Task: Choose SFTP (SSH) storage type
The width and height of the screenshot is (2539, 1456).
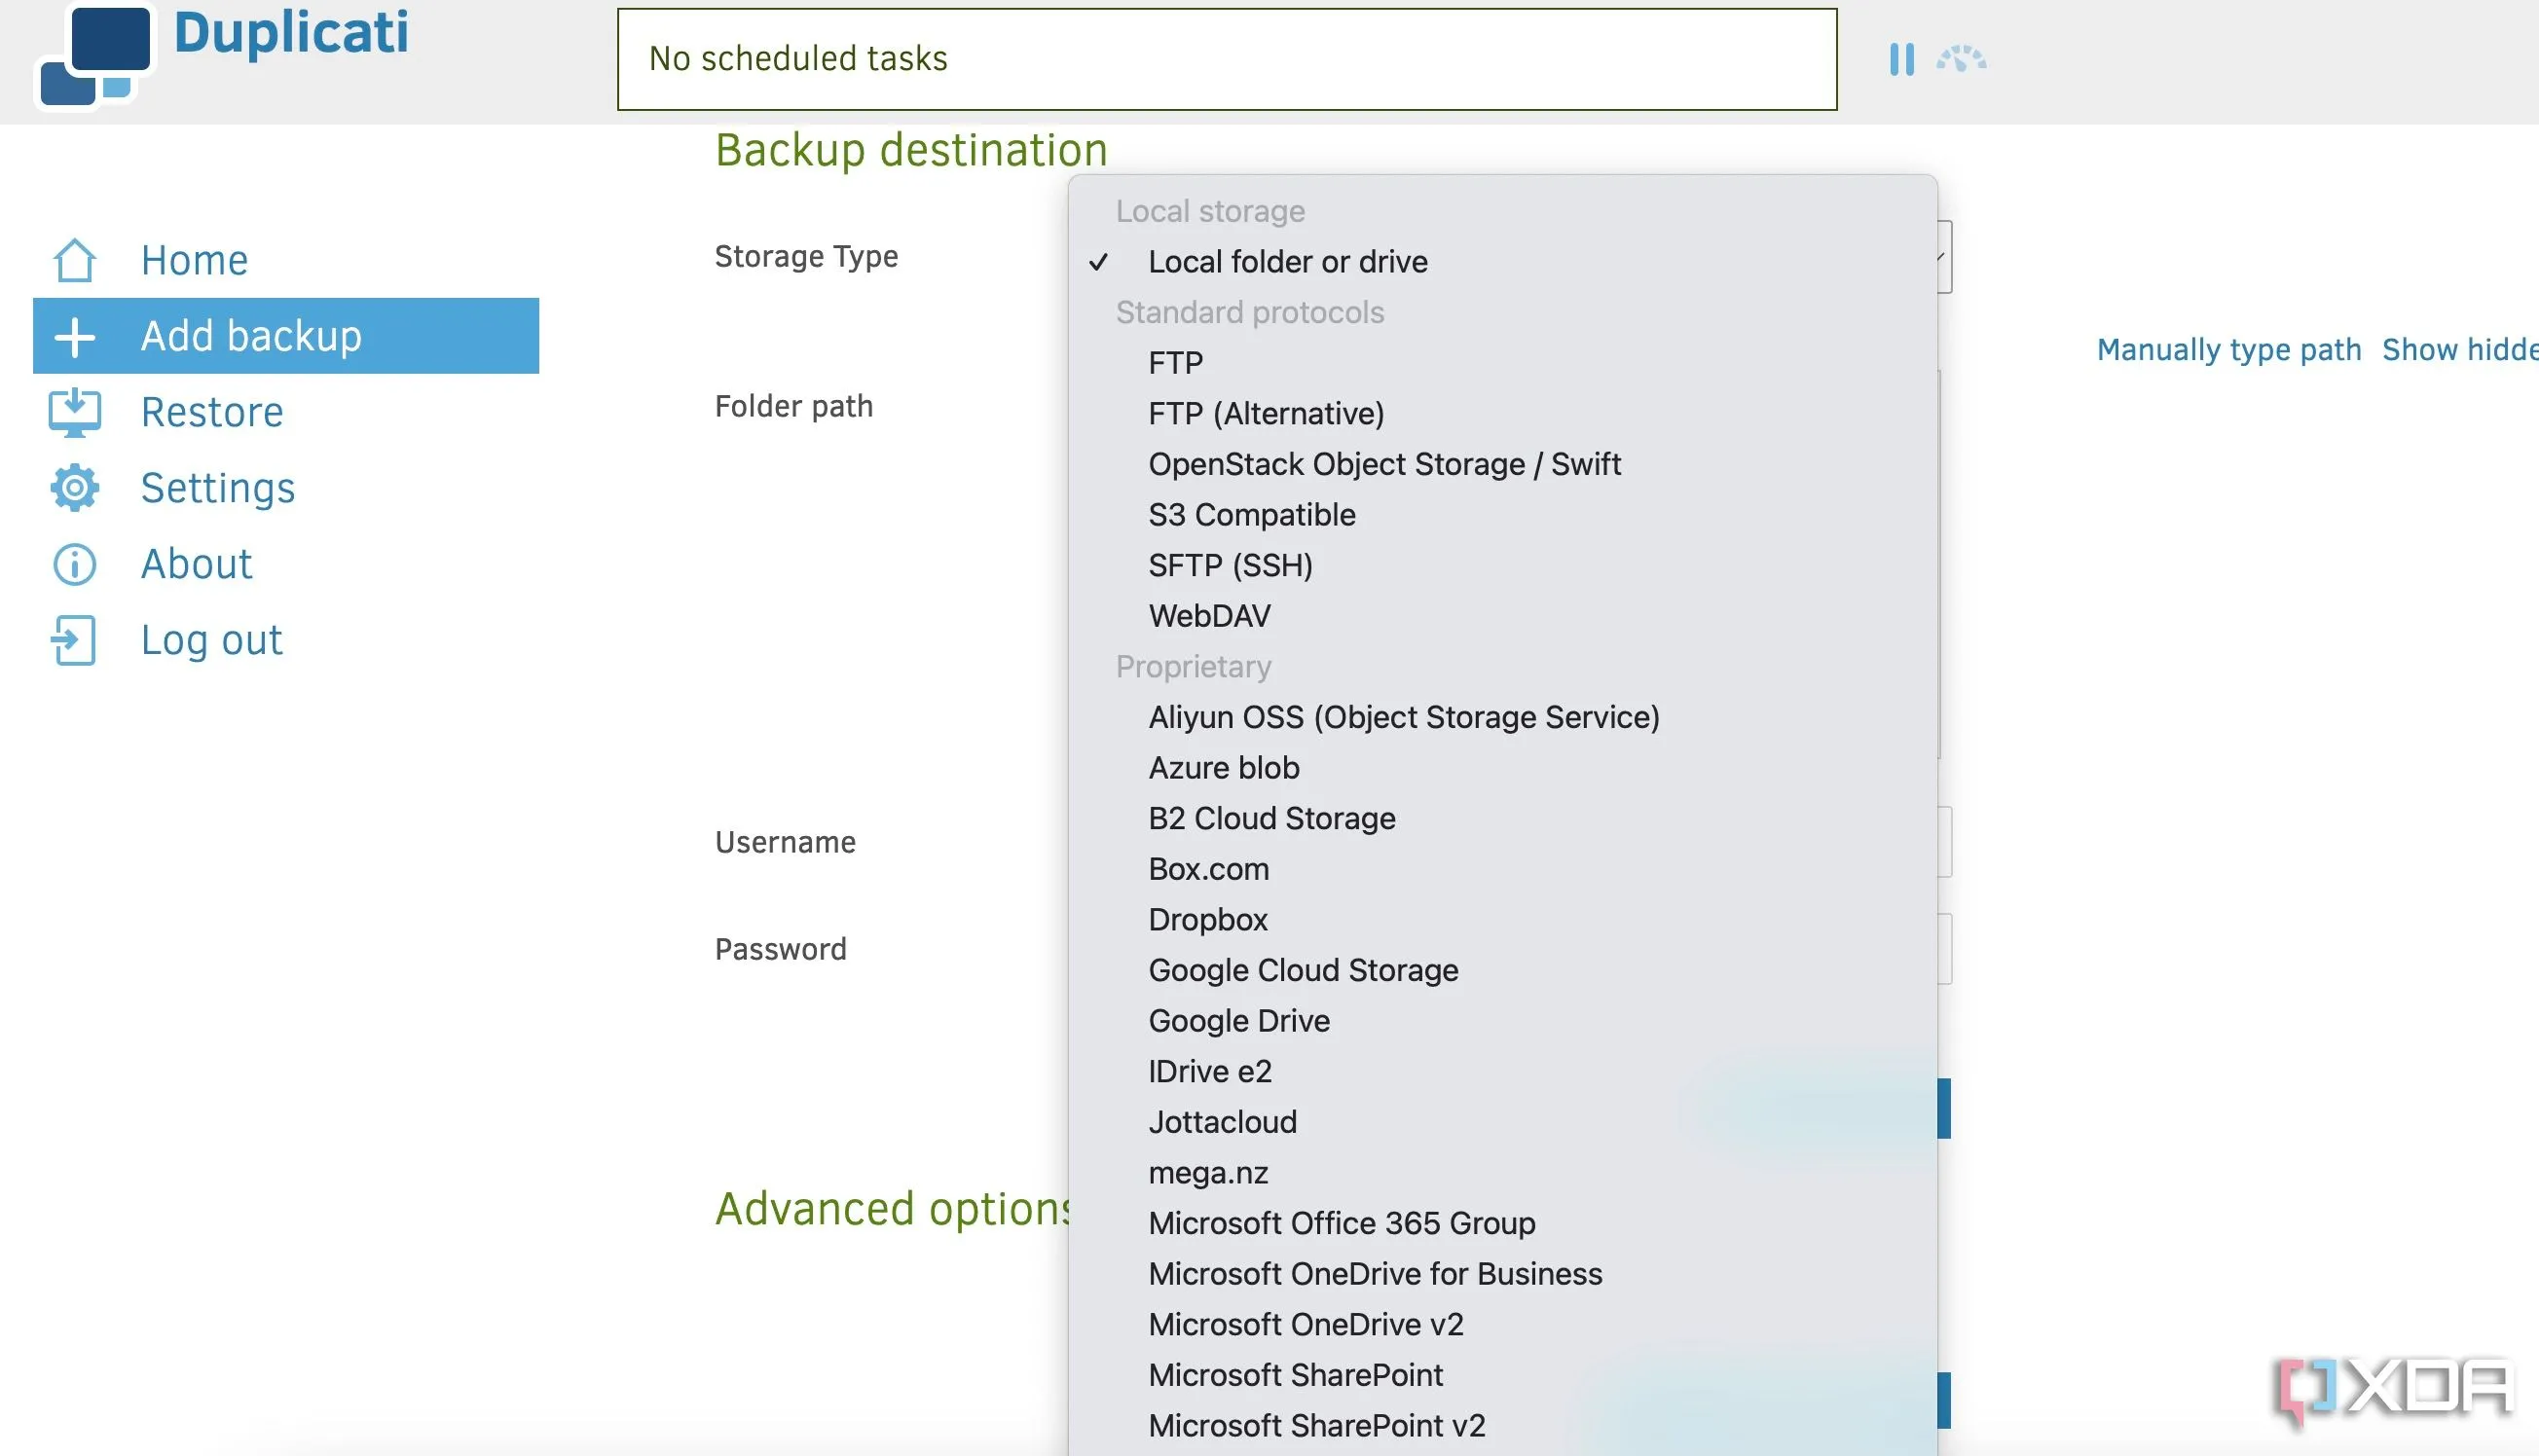Action: tap(1229, 566)
